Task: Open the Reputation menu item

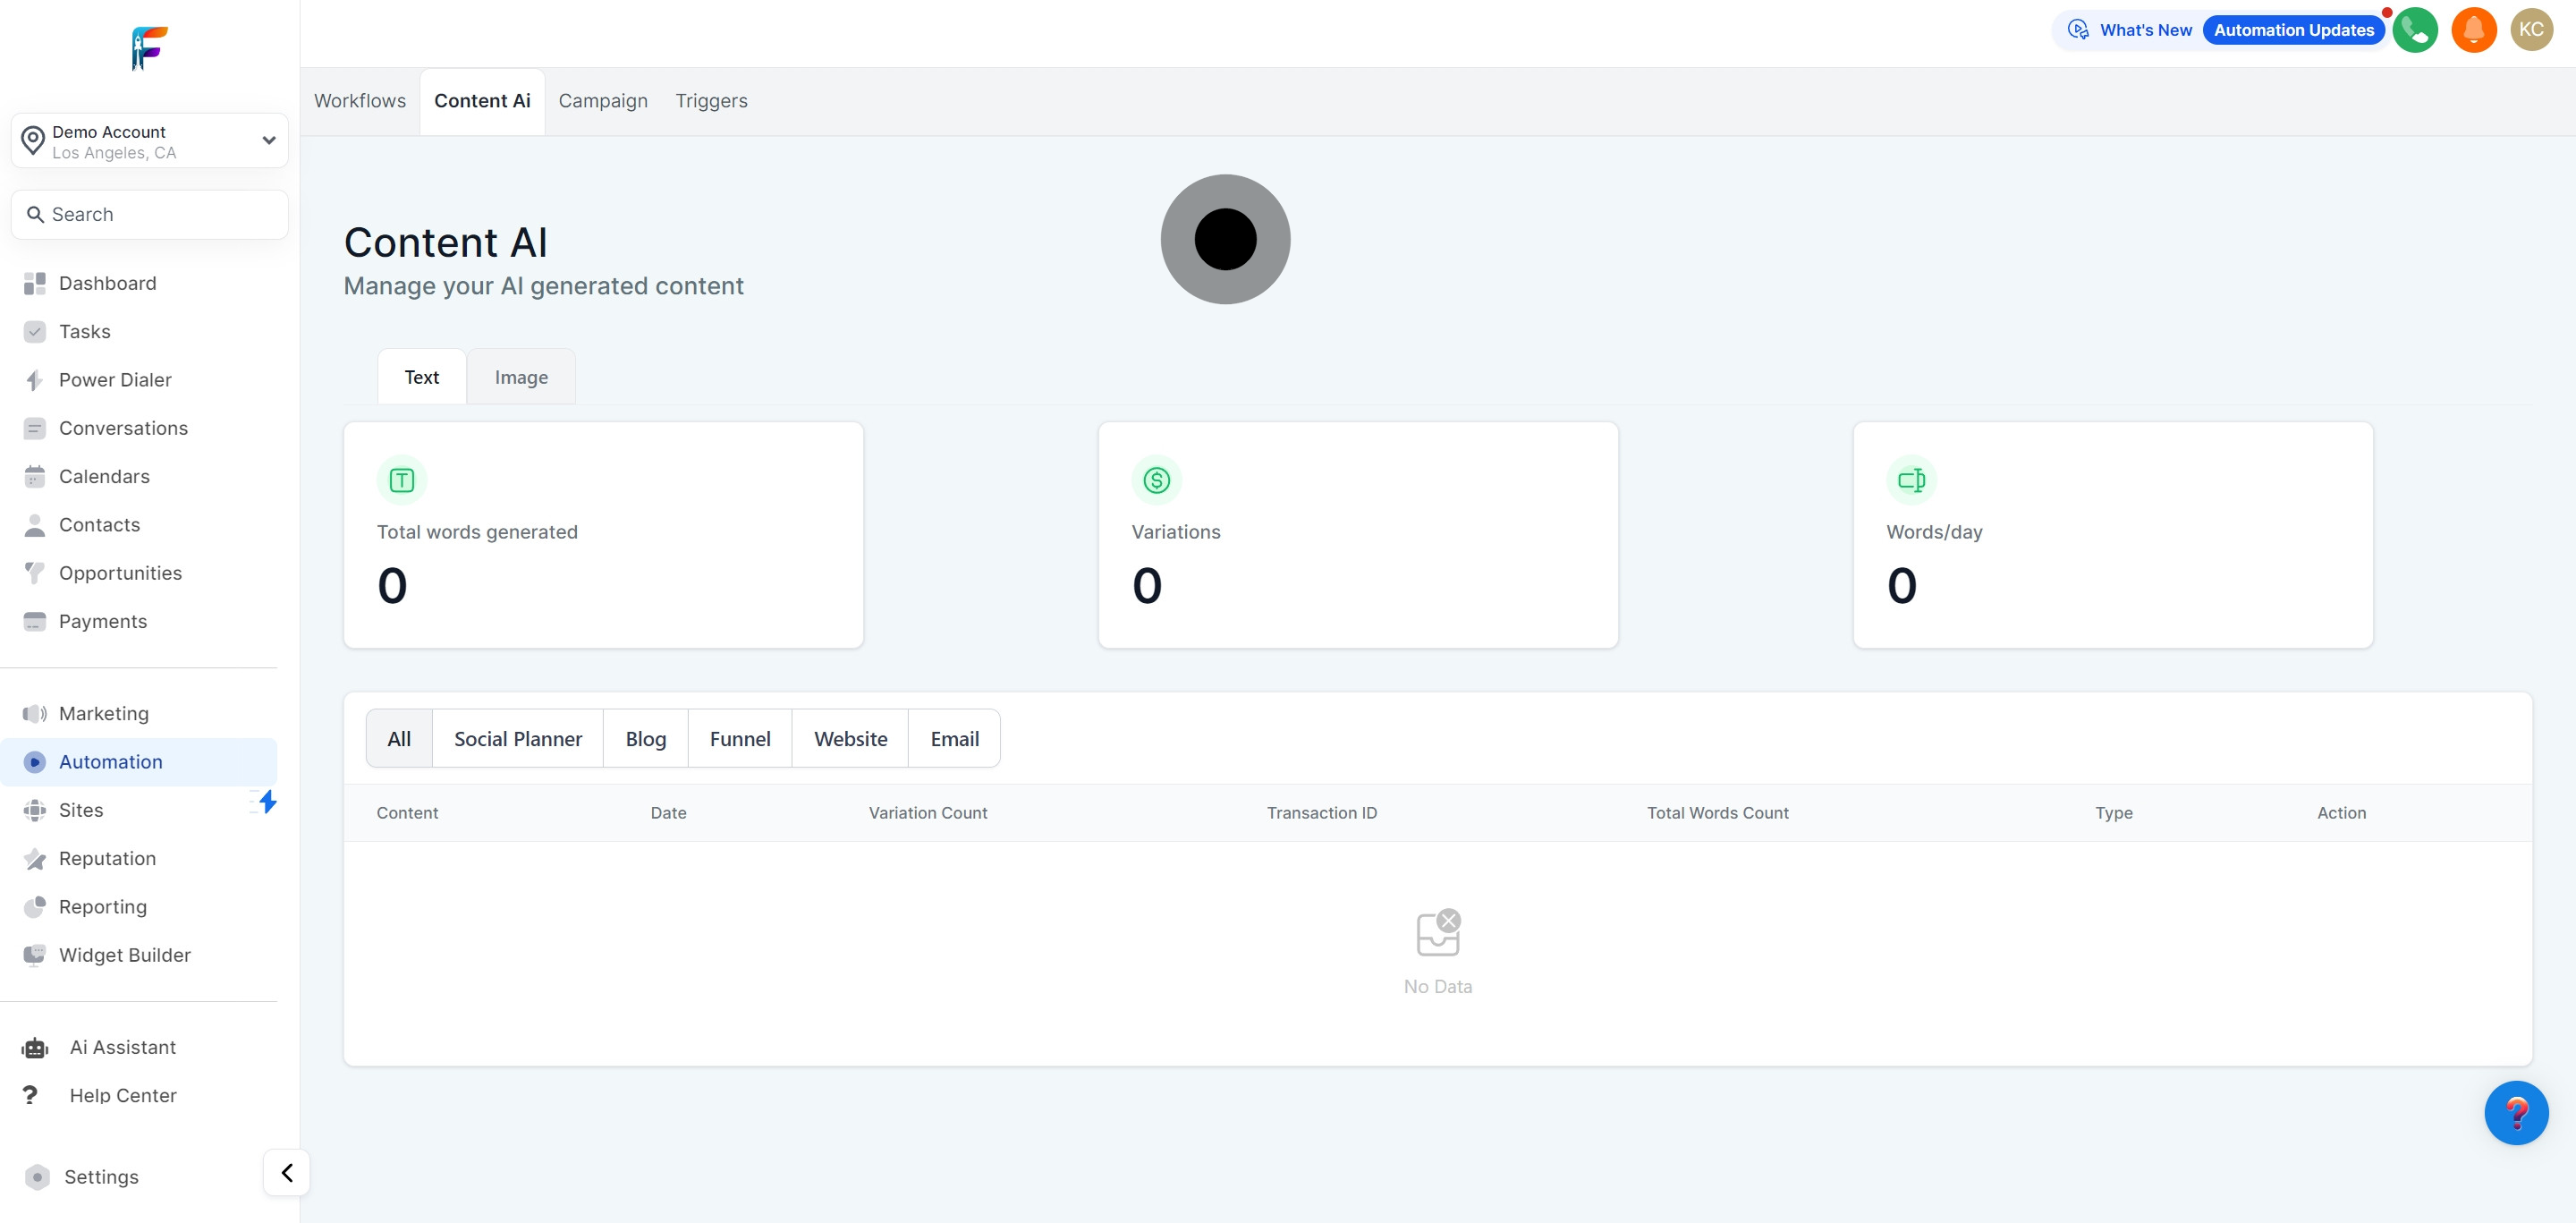Action: [x=107, y=859]
